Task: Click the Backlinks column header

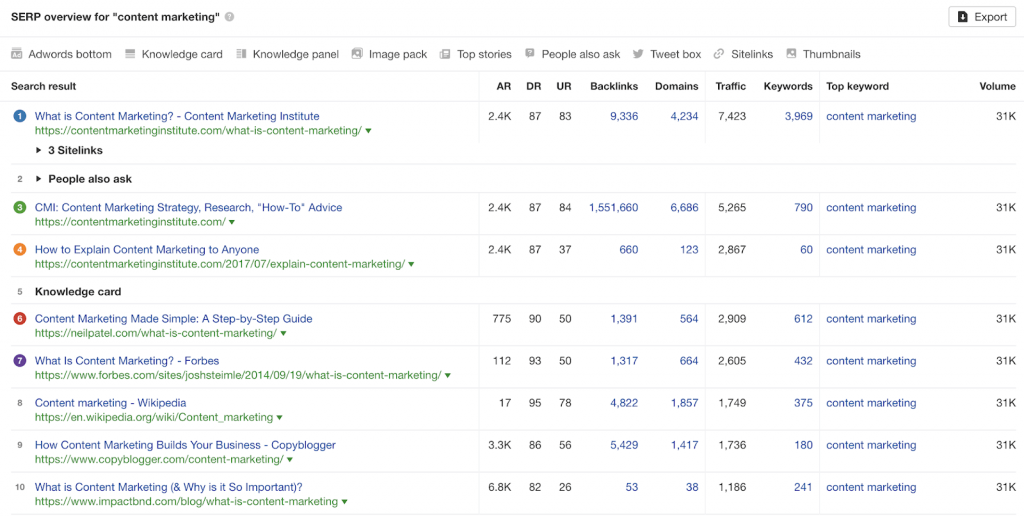Action: [614, 86]
